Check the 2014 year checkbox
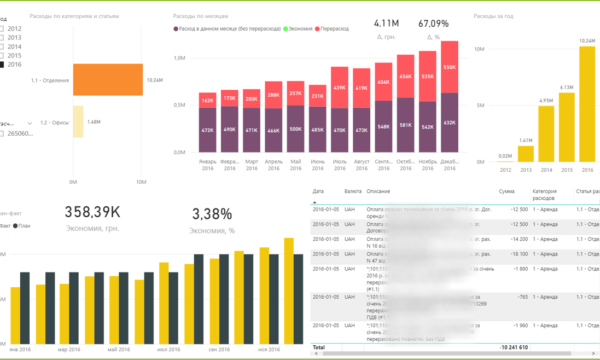600x360 pixels. point(2,47)
